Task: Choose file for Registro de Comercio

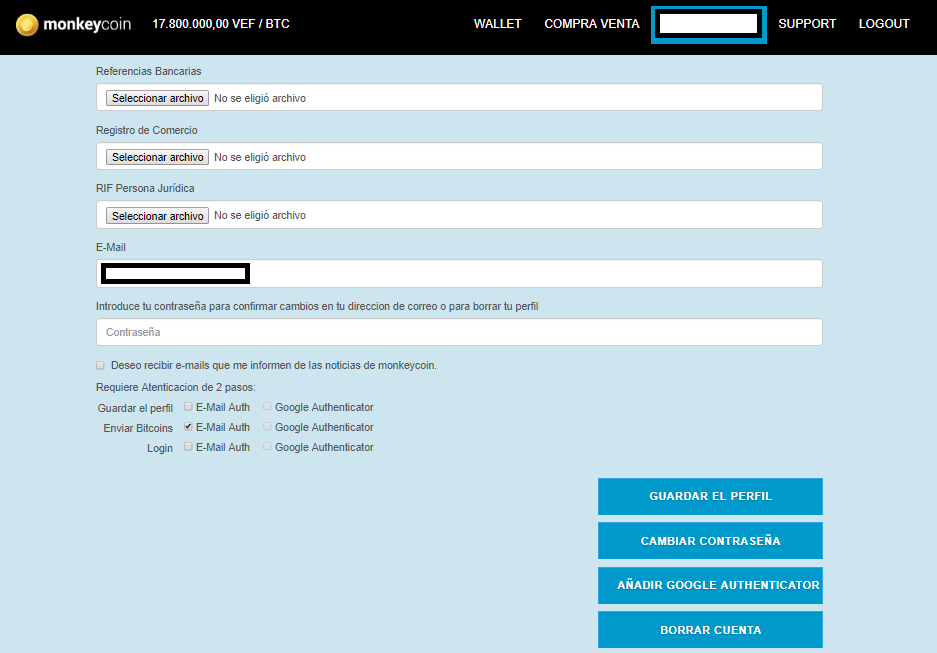Action: coord(158,157)
